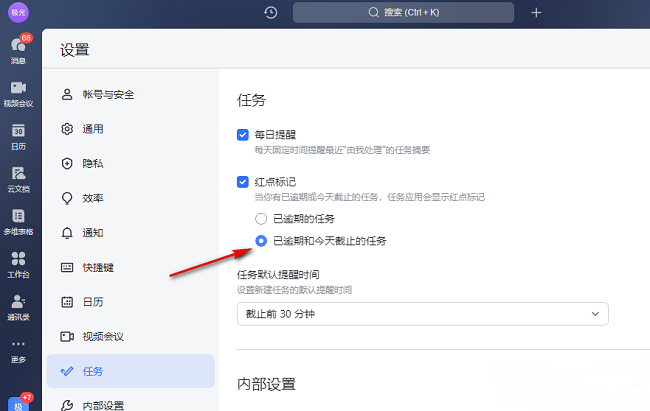
Task: Go to 快捷键 settings
Action: pos(131,267)
